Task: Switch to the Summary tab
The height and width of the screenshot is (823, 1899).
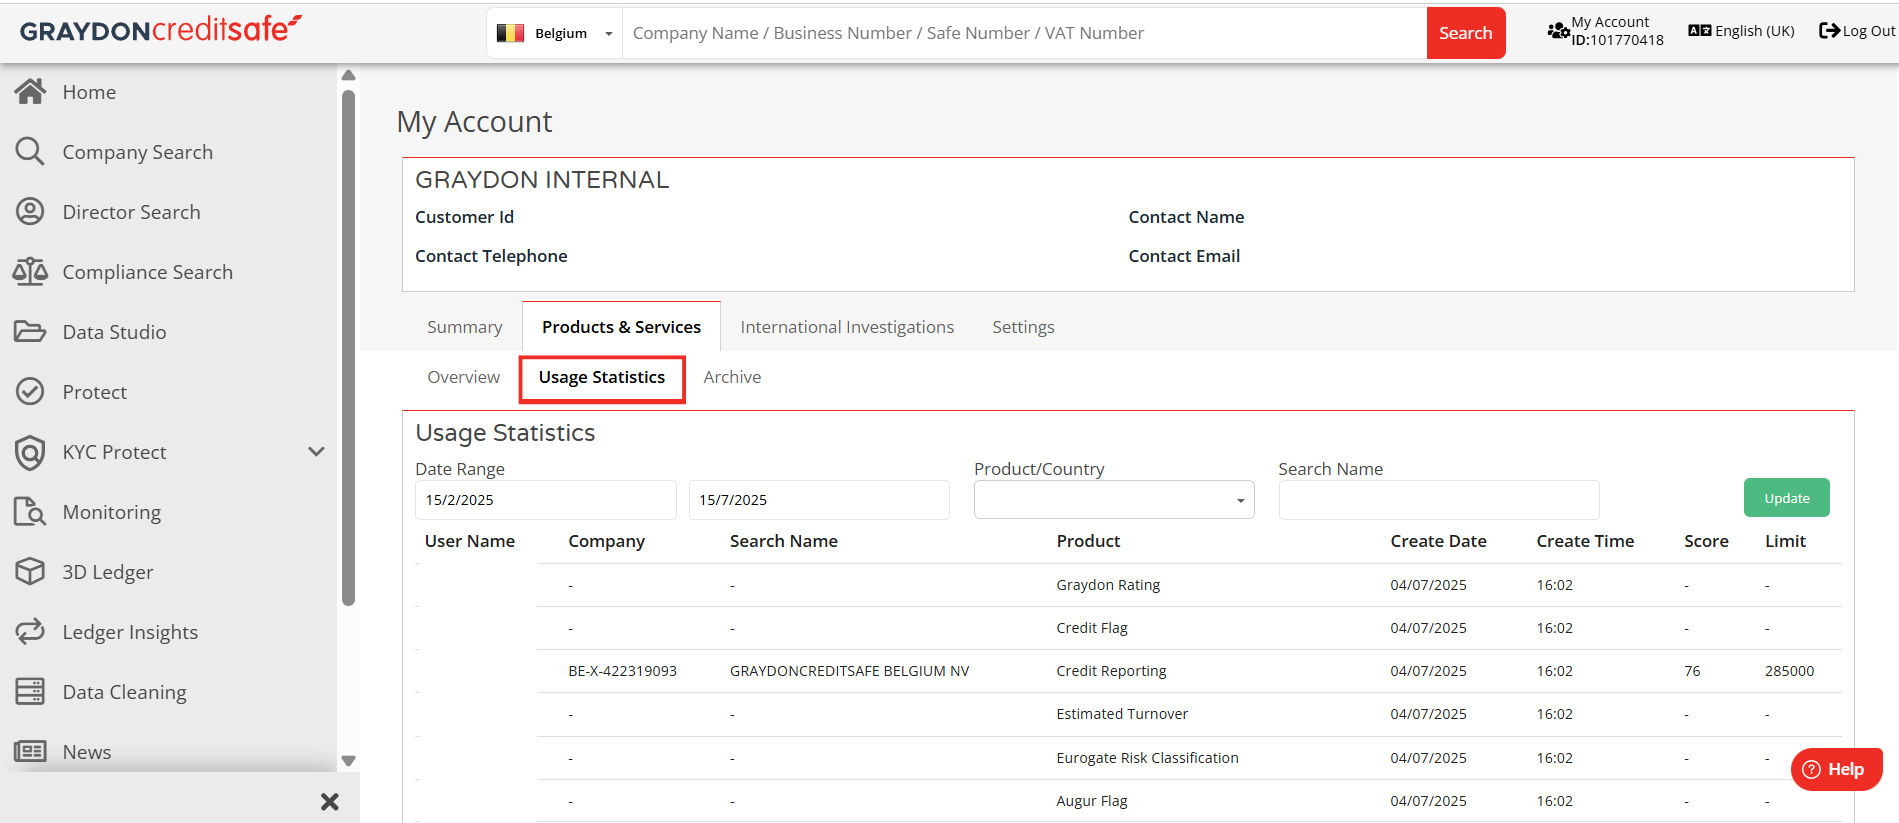Action: [465, 327]
